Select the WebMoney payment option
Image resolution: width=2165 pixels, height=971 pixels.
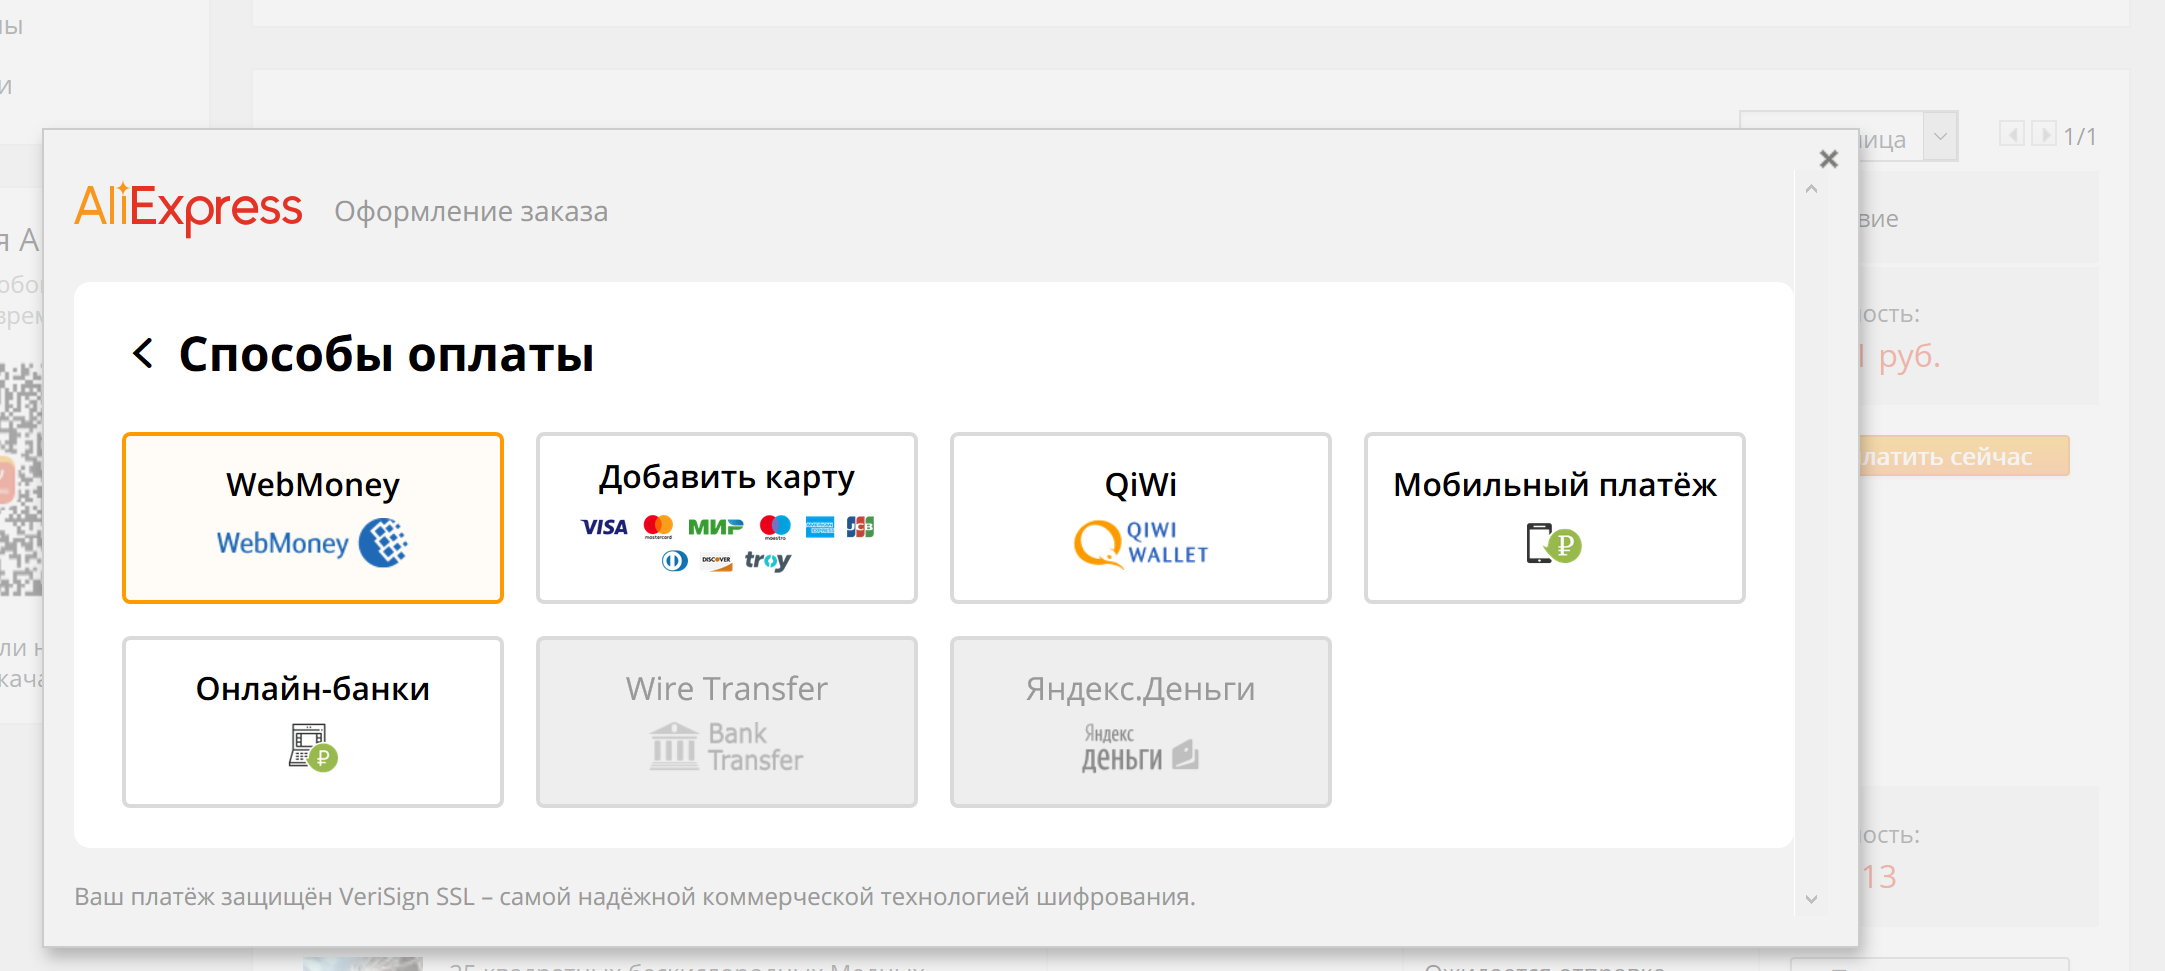(x=313, y=518)
